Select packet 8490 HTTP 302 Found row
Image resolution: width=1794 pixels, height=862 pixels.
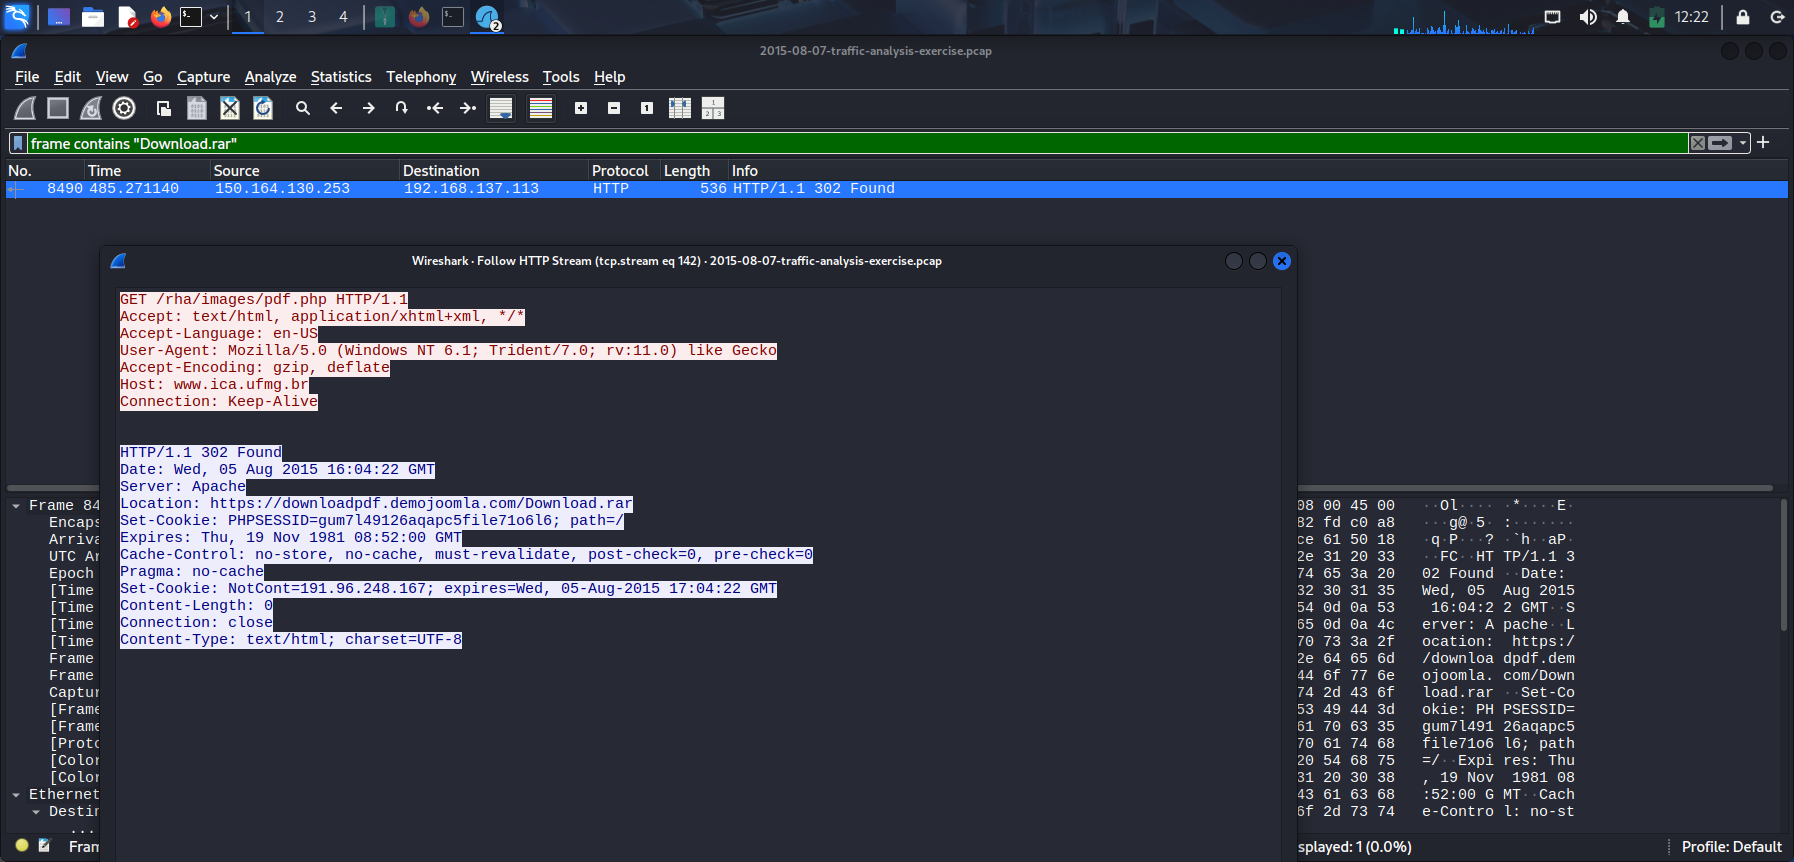click(897, 189)
